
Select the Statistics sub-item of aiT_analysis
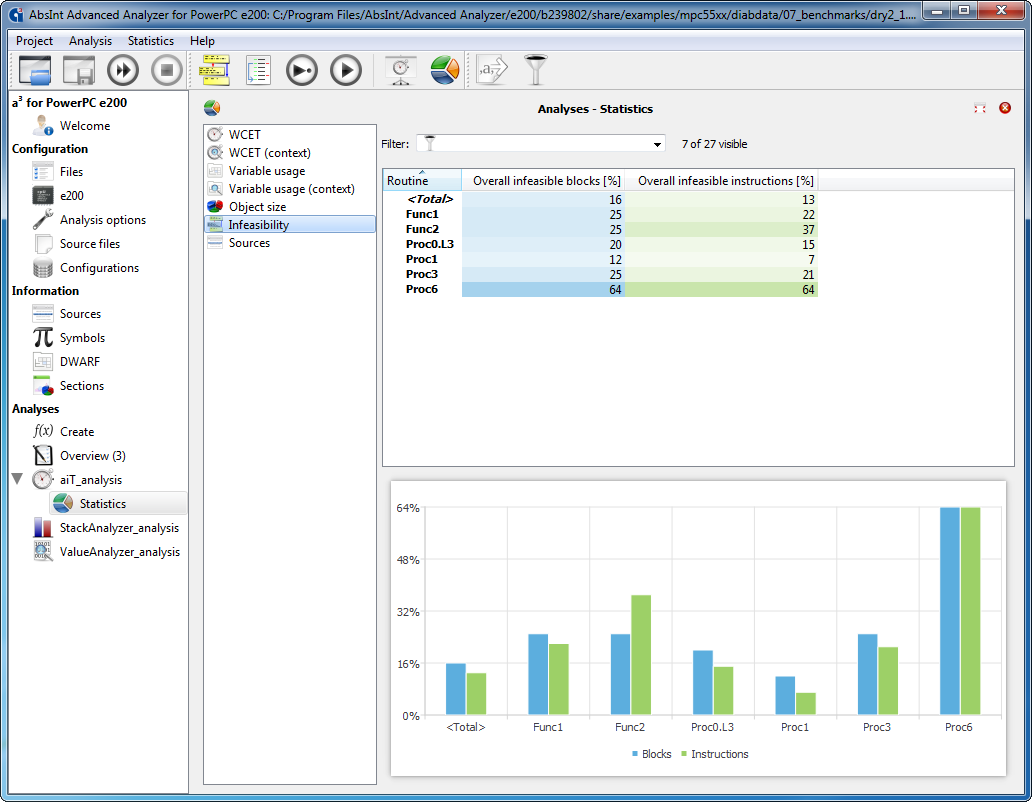[118, 503]
